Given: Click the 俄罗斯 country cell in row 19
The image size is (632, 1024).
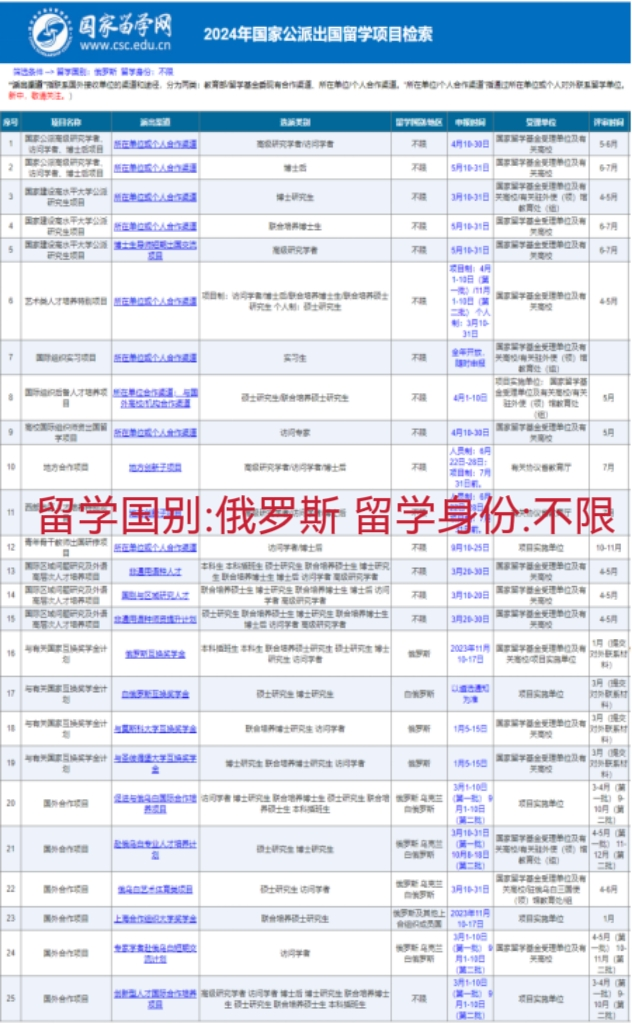Looking at the screenshot, I should click(419, 763).
